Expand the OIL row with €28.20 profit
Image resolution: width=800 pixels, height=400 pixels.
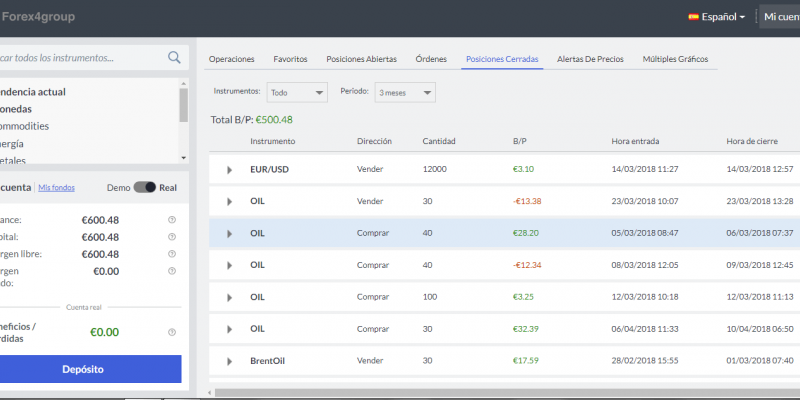coord(230,233)
